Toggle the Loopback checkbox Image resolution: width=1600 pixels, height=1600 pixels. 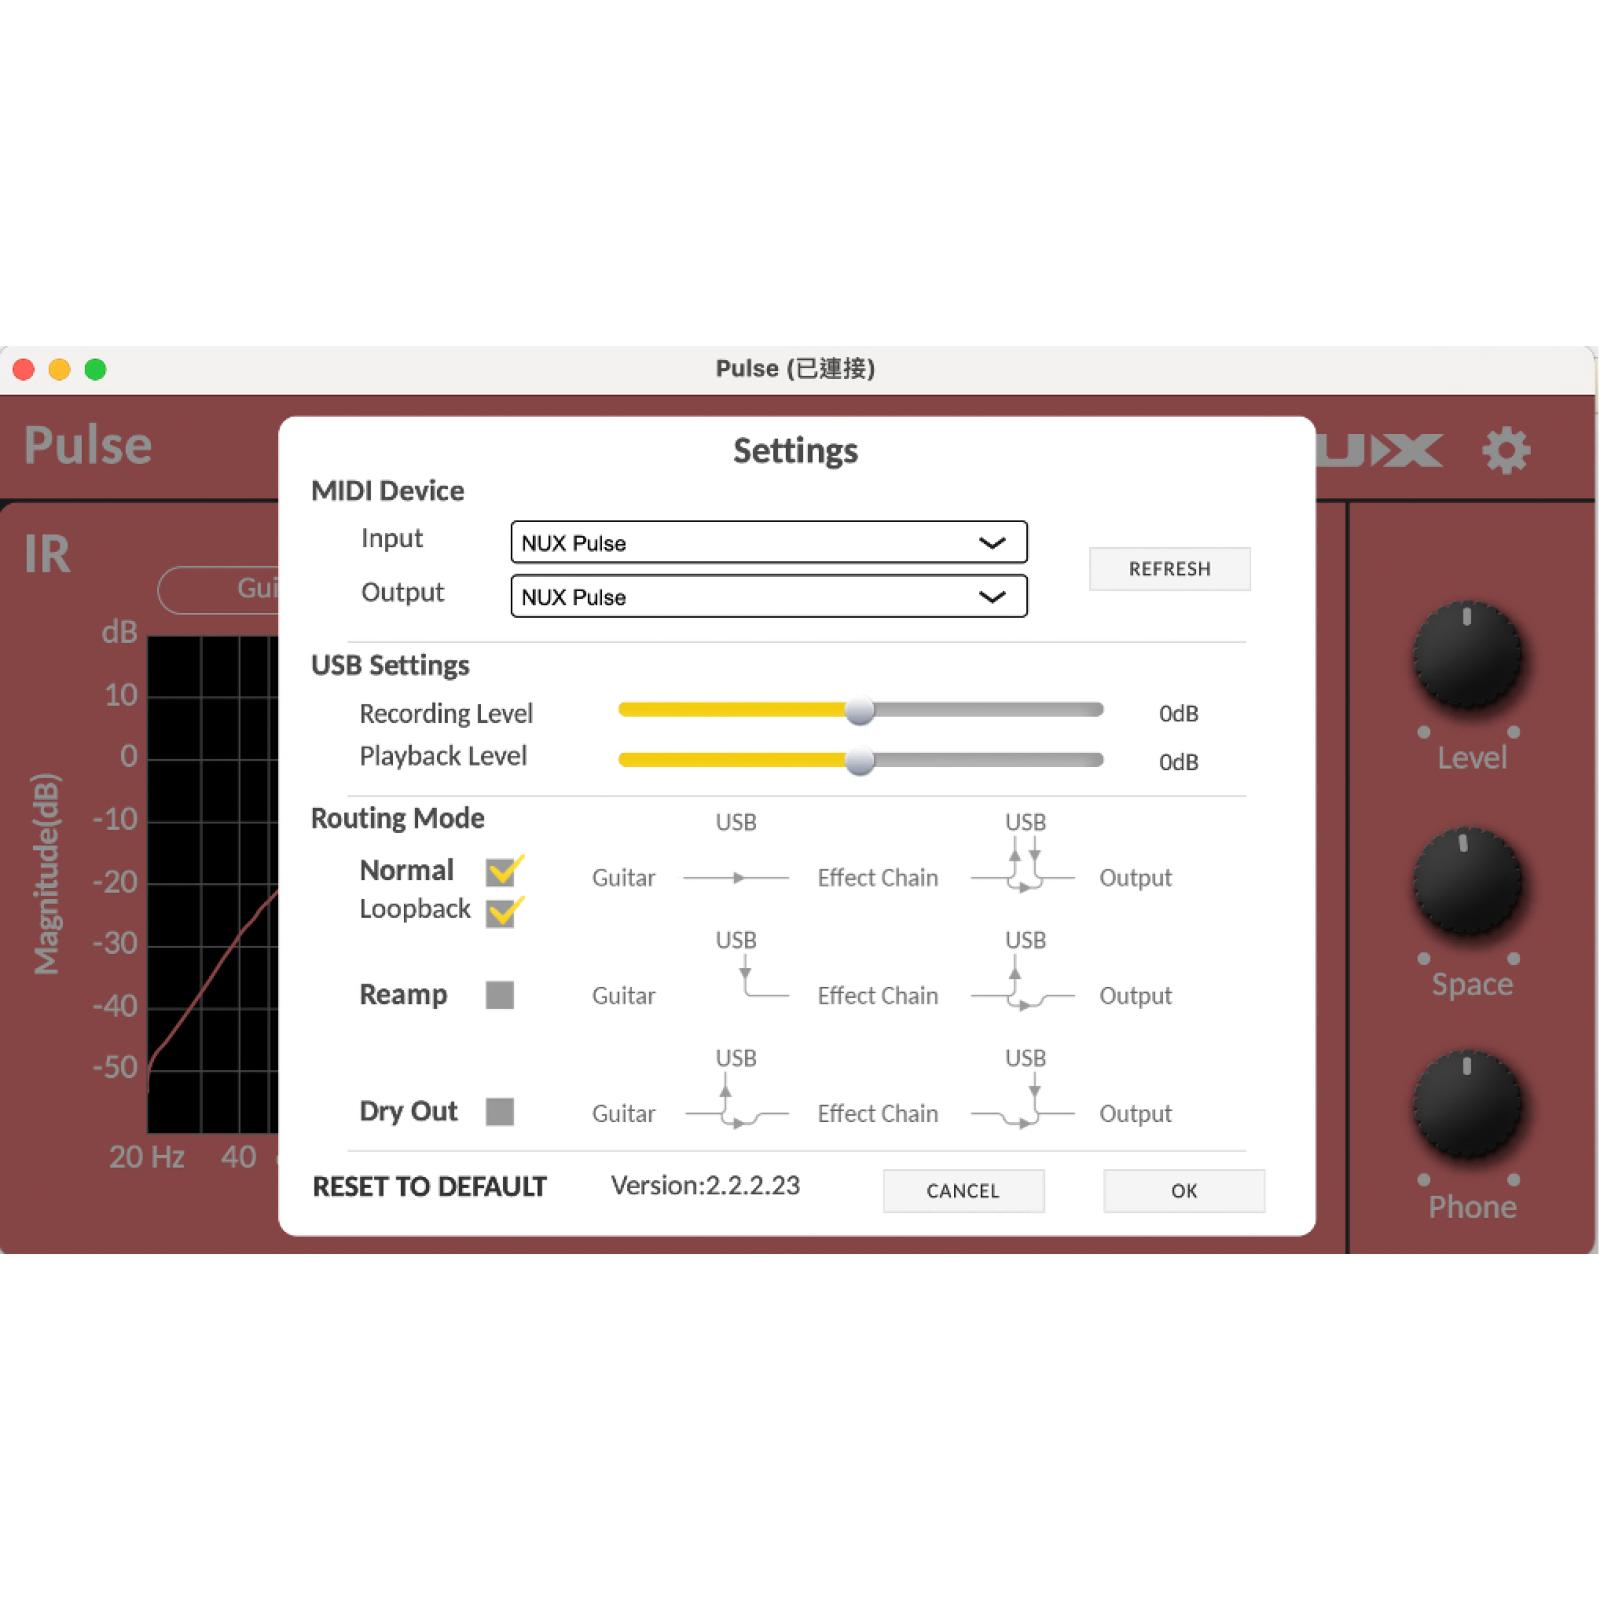(x=501, y=912)
